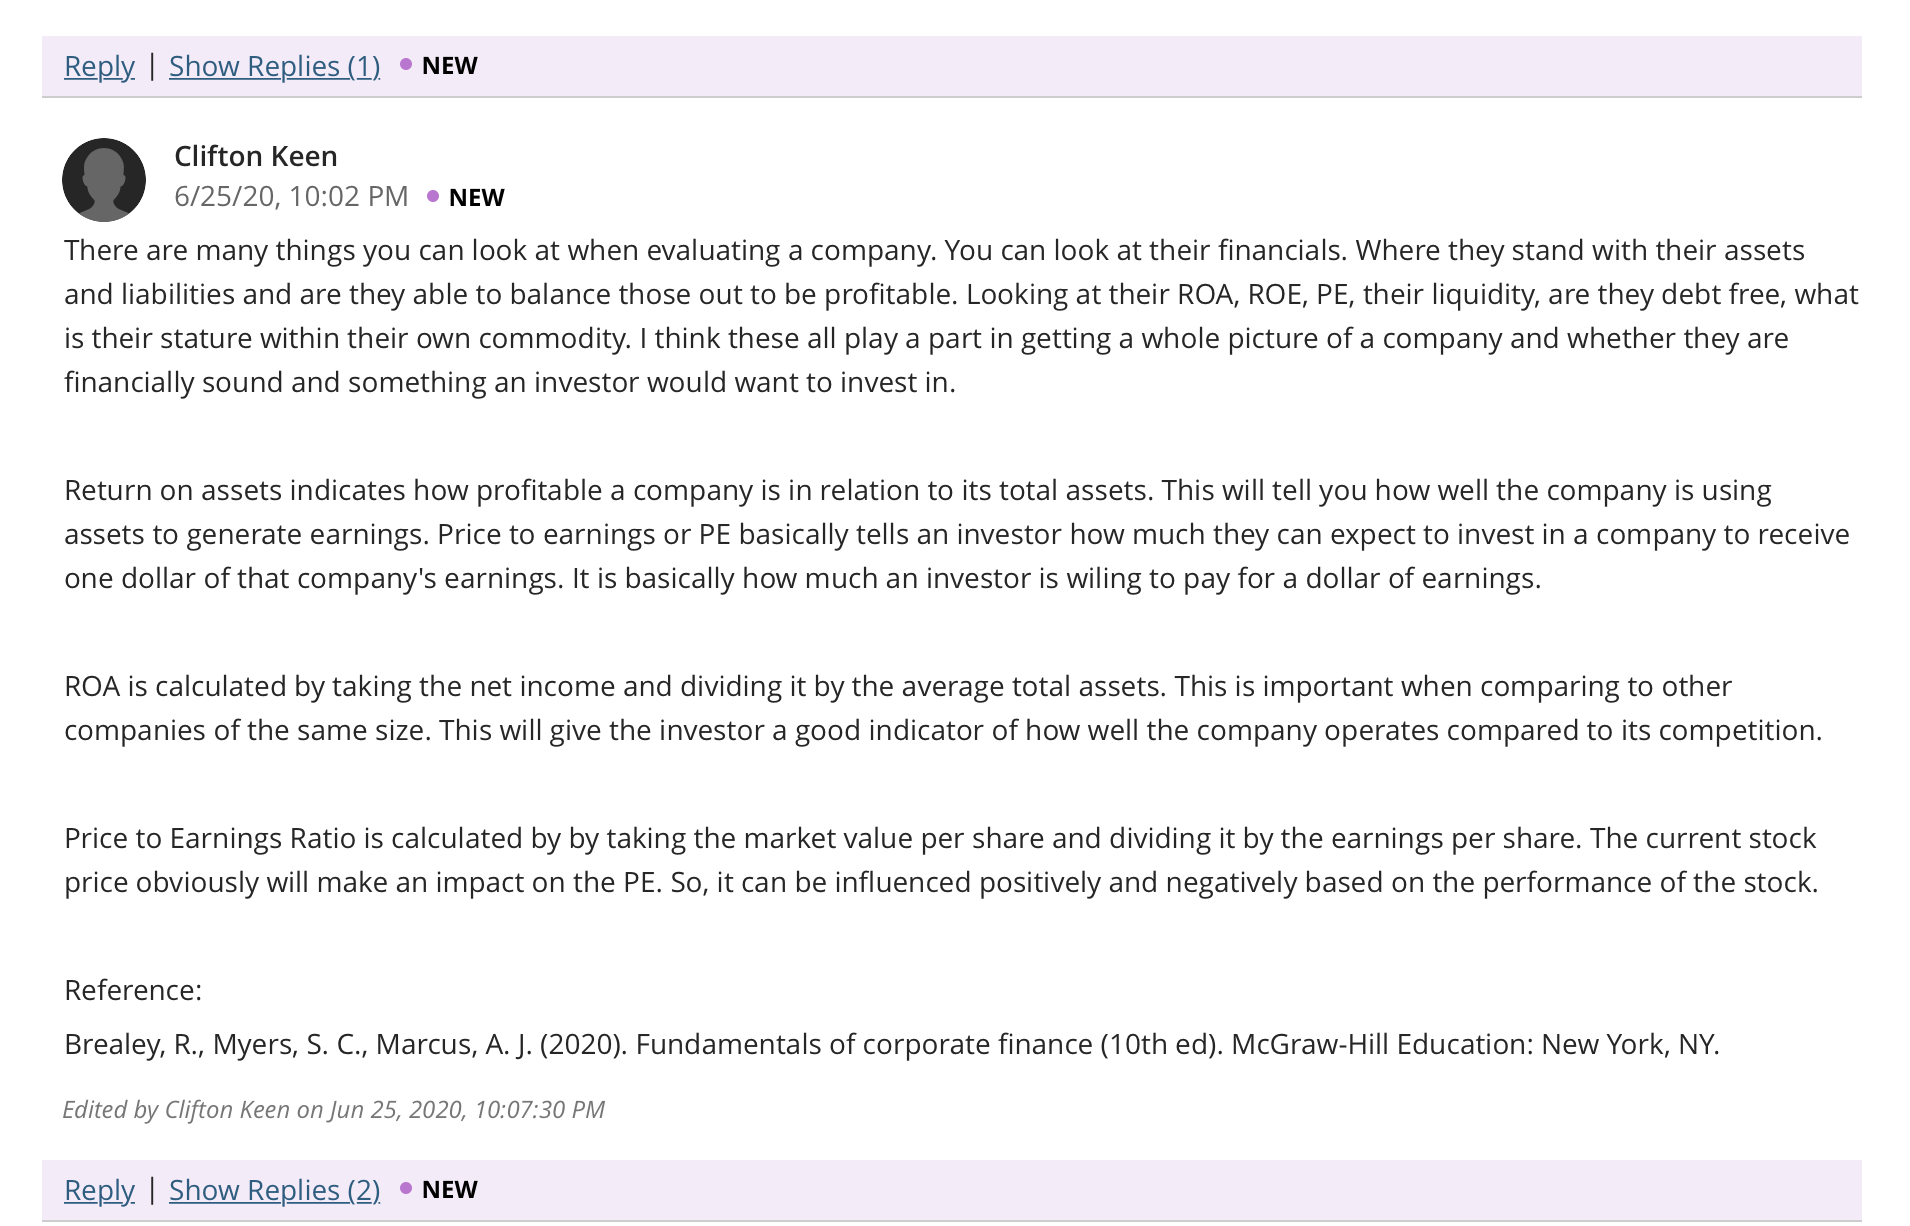Viewport: 1910px width, 1226px height.
Task: Click the paragraph beginning 'There are many things'
Action: pyautogui.click(x=961, y=316)
